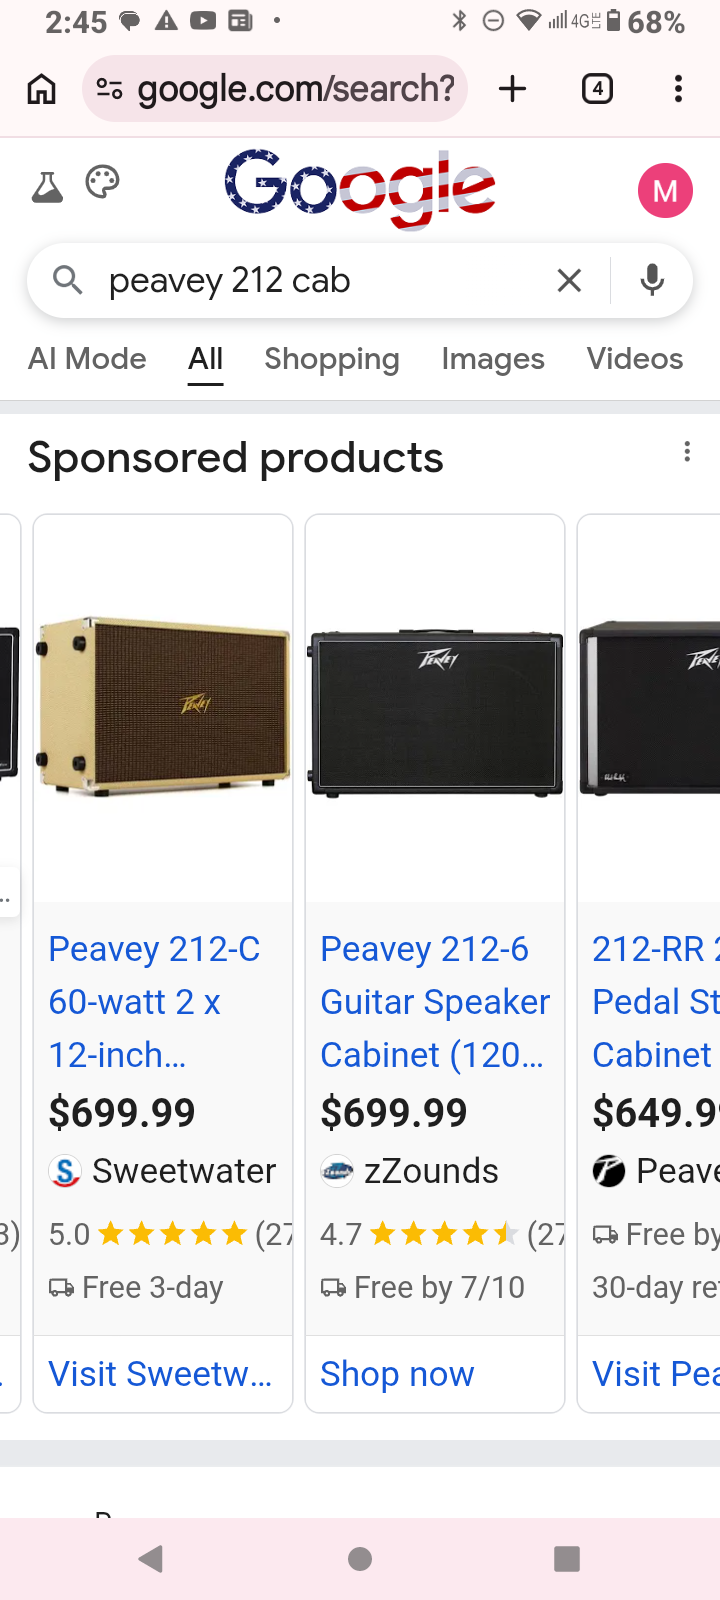Screen dimensions: 720x1600
Task: Tap the Chrome home icon
Action: pos(41,89)
